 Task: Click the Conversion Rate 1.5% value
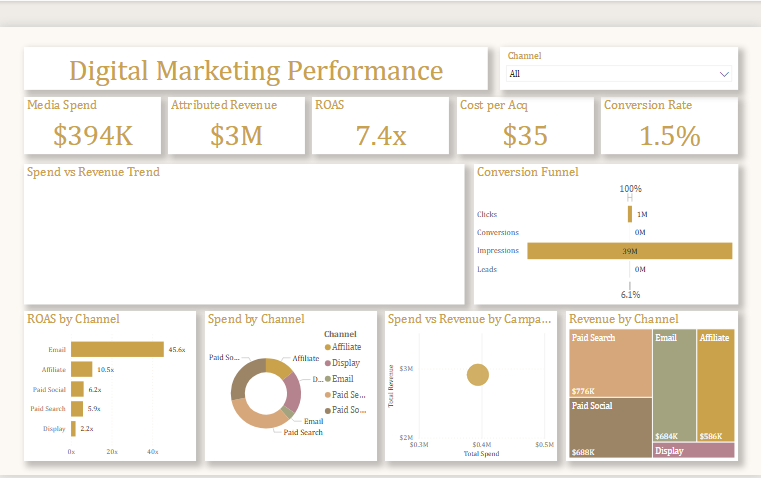point(670,136)
